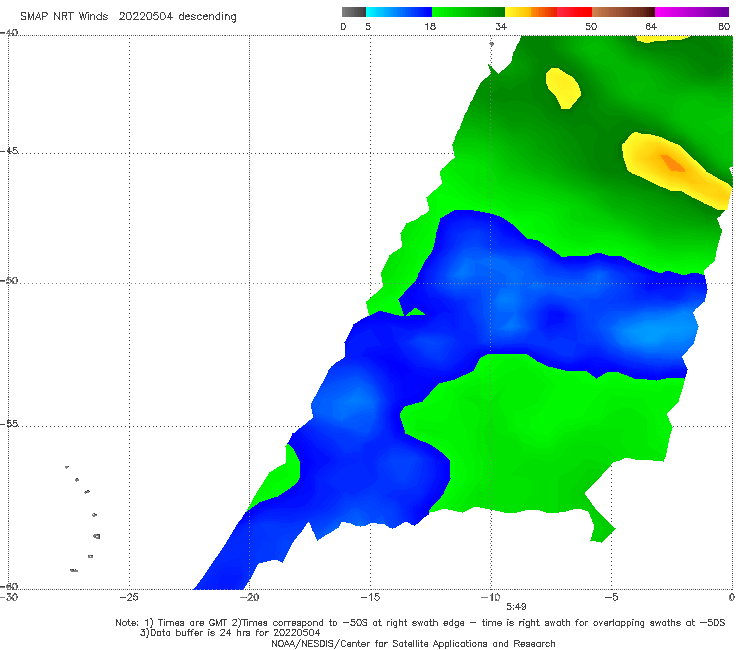Click the longitude axis label '-25'
This screenshot has width=740, height=650.
(x=128, y=597)
